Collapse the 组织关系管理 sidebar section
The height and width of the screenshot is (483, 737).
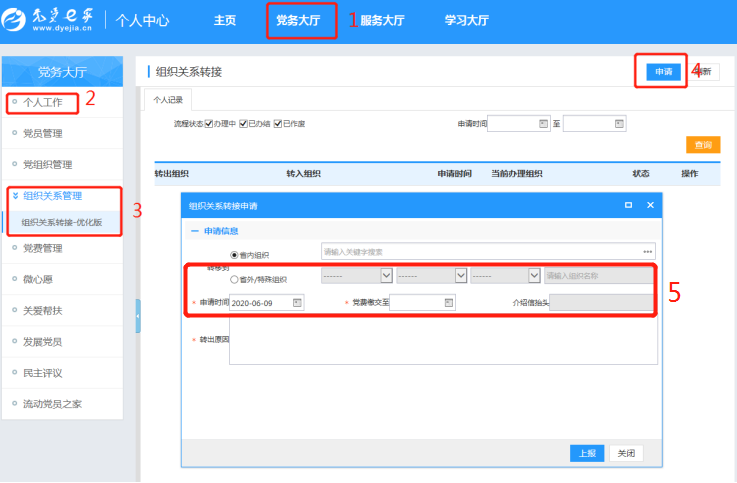(16, 196)
